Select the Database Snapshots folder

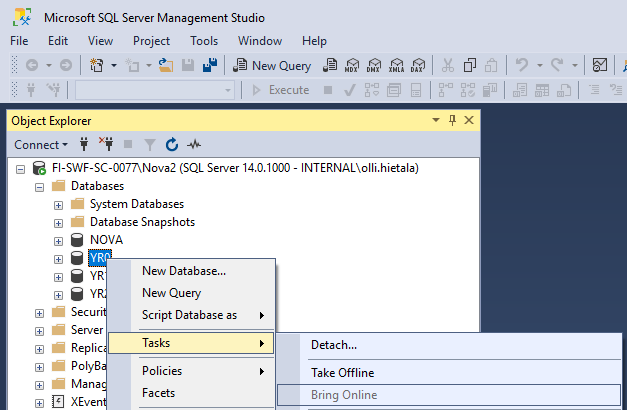coord(142,222)
